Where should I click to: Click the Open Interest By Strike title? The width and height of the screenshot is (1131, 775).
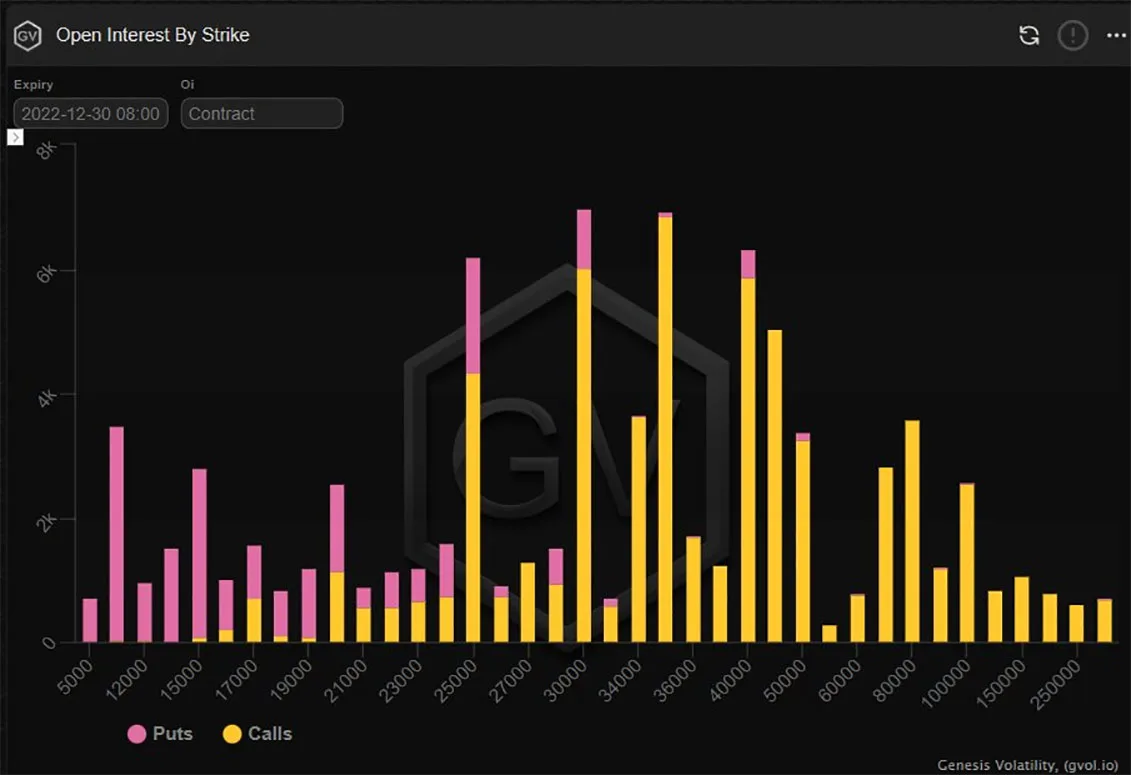pos(153,35)
